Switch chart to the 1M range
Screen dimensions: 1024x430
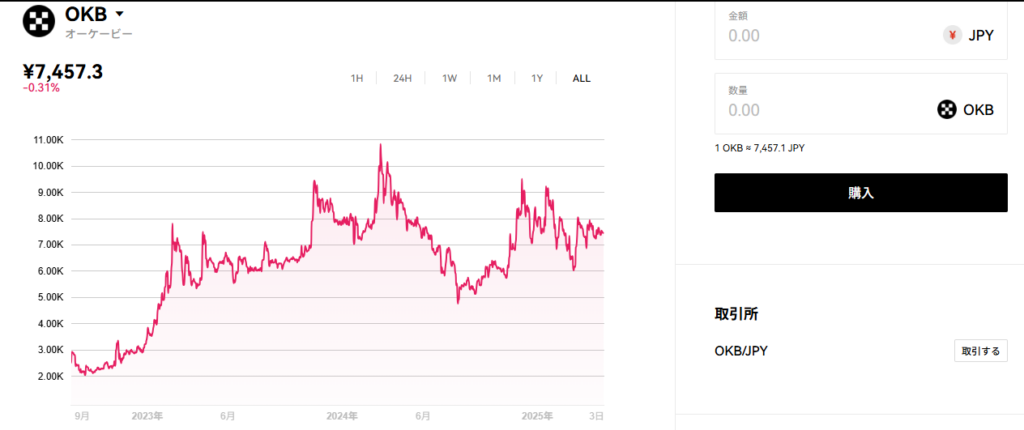coord(494,78)
